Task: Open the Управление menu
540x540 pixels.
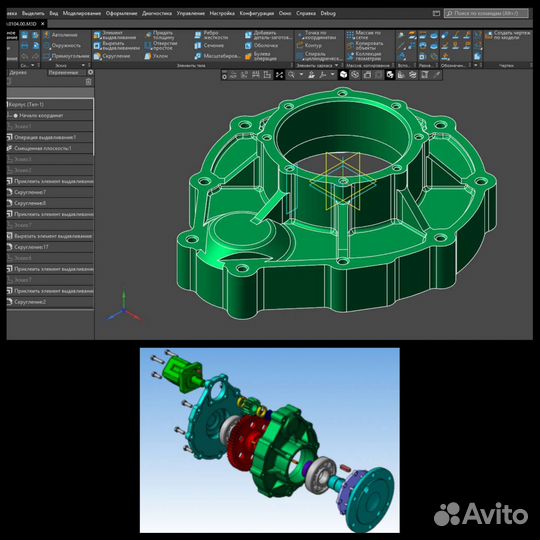Action: pos(191,13)
